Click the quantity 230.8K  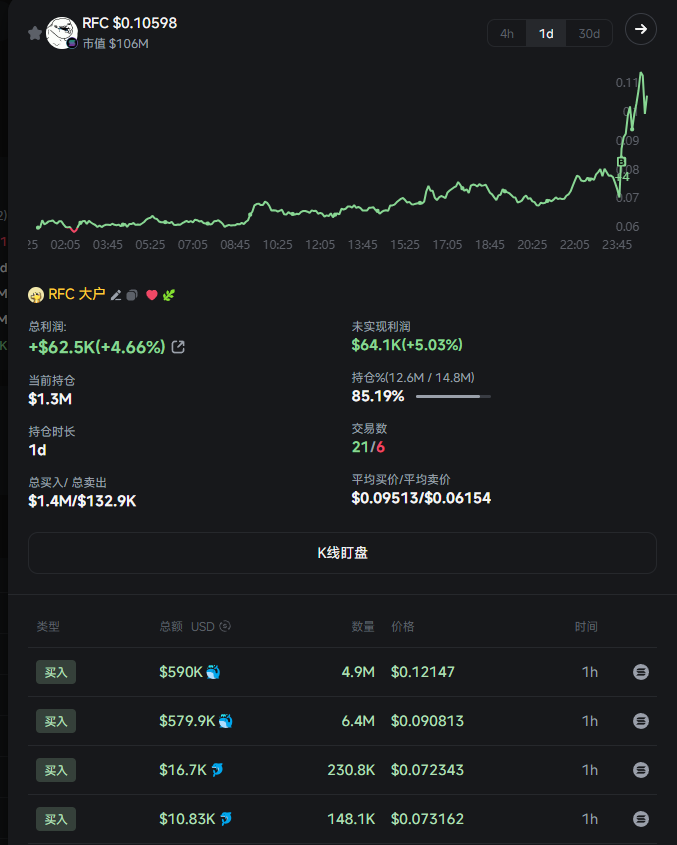(x=351, y=770)
